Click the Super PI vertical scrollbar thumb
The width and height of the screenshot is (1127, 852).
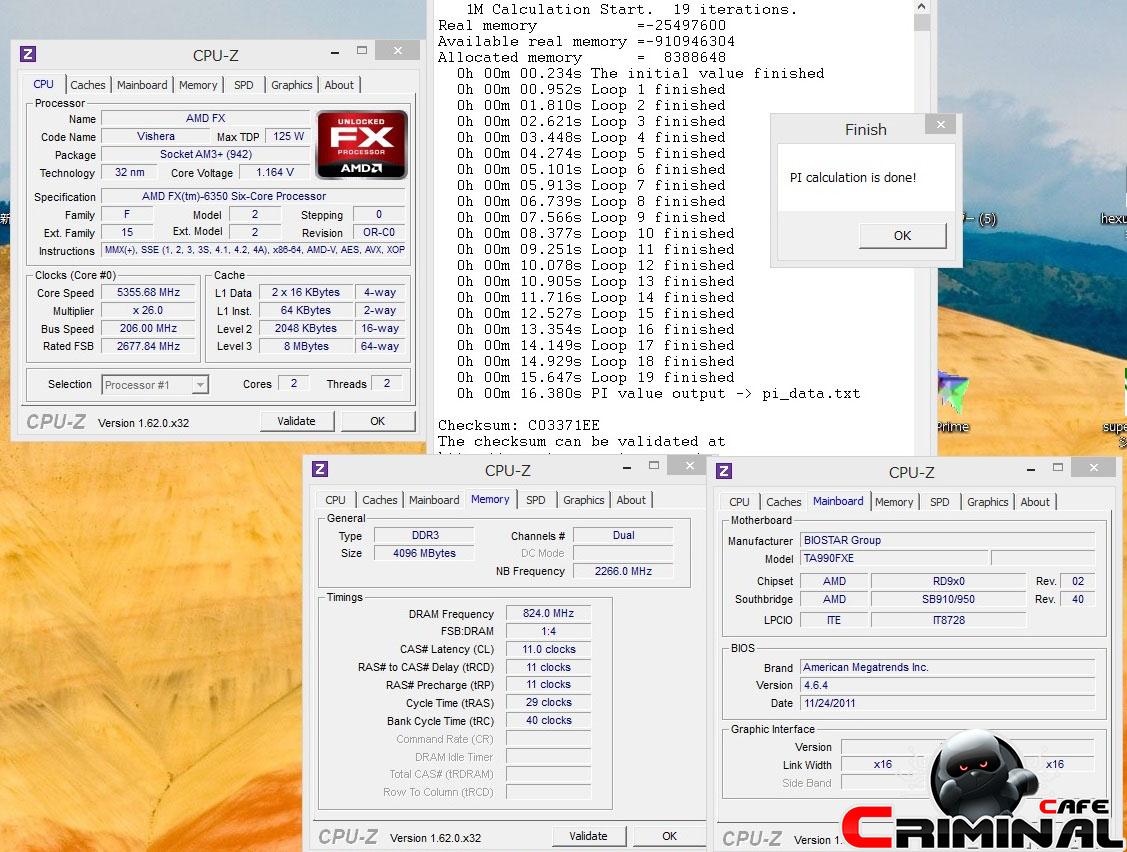point(922,22)
